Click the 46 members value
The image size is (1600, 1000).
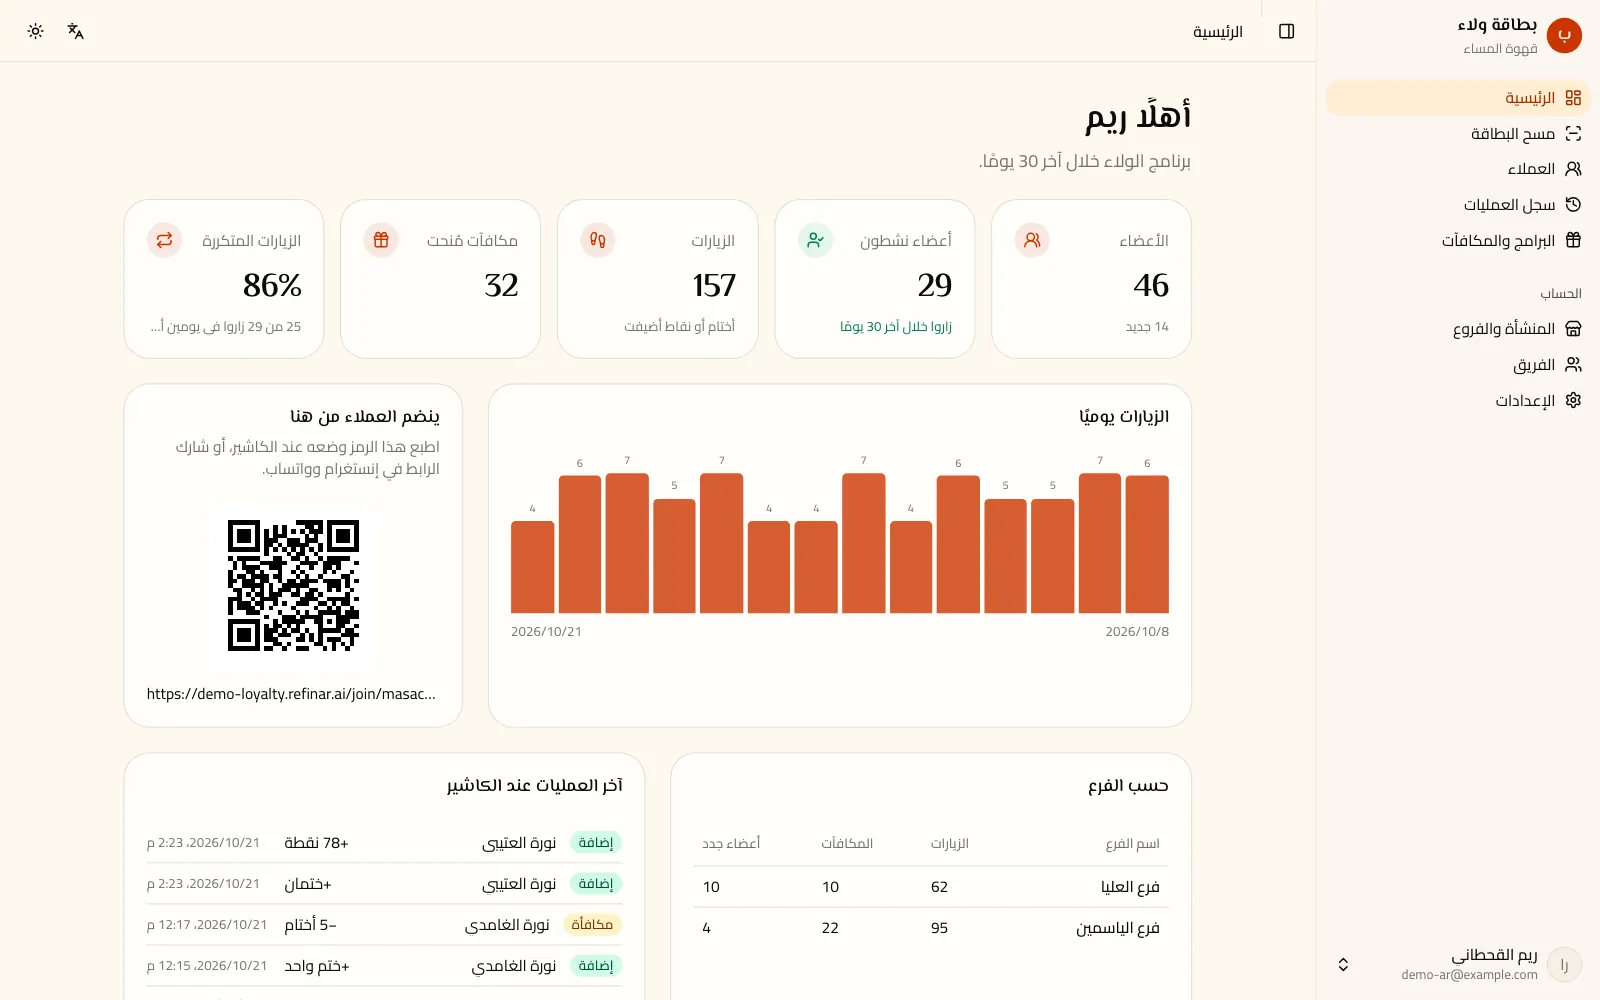[1151, 286]
